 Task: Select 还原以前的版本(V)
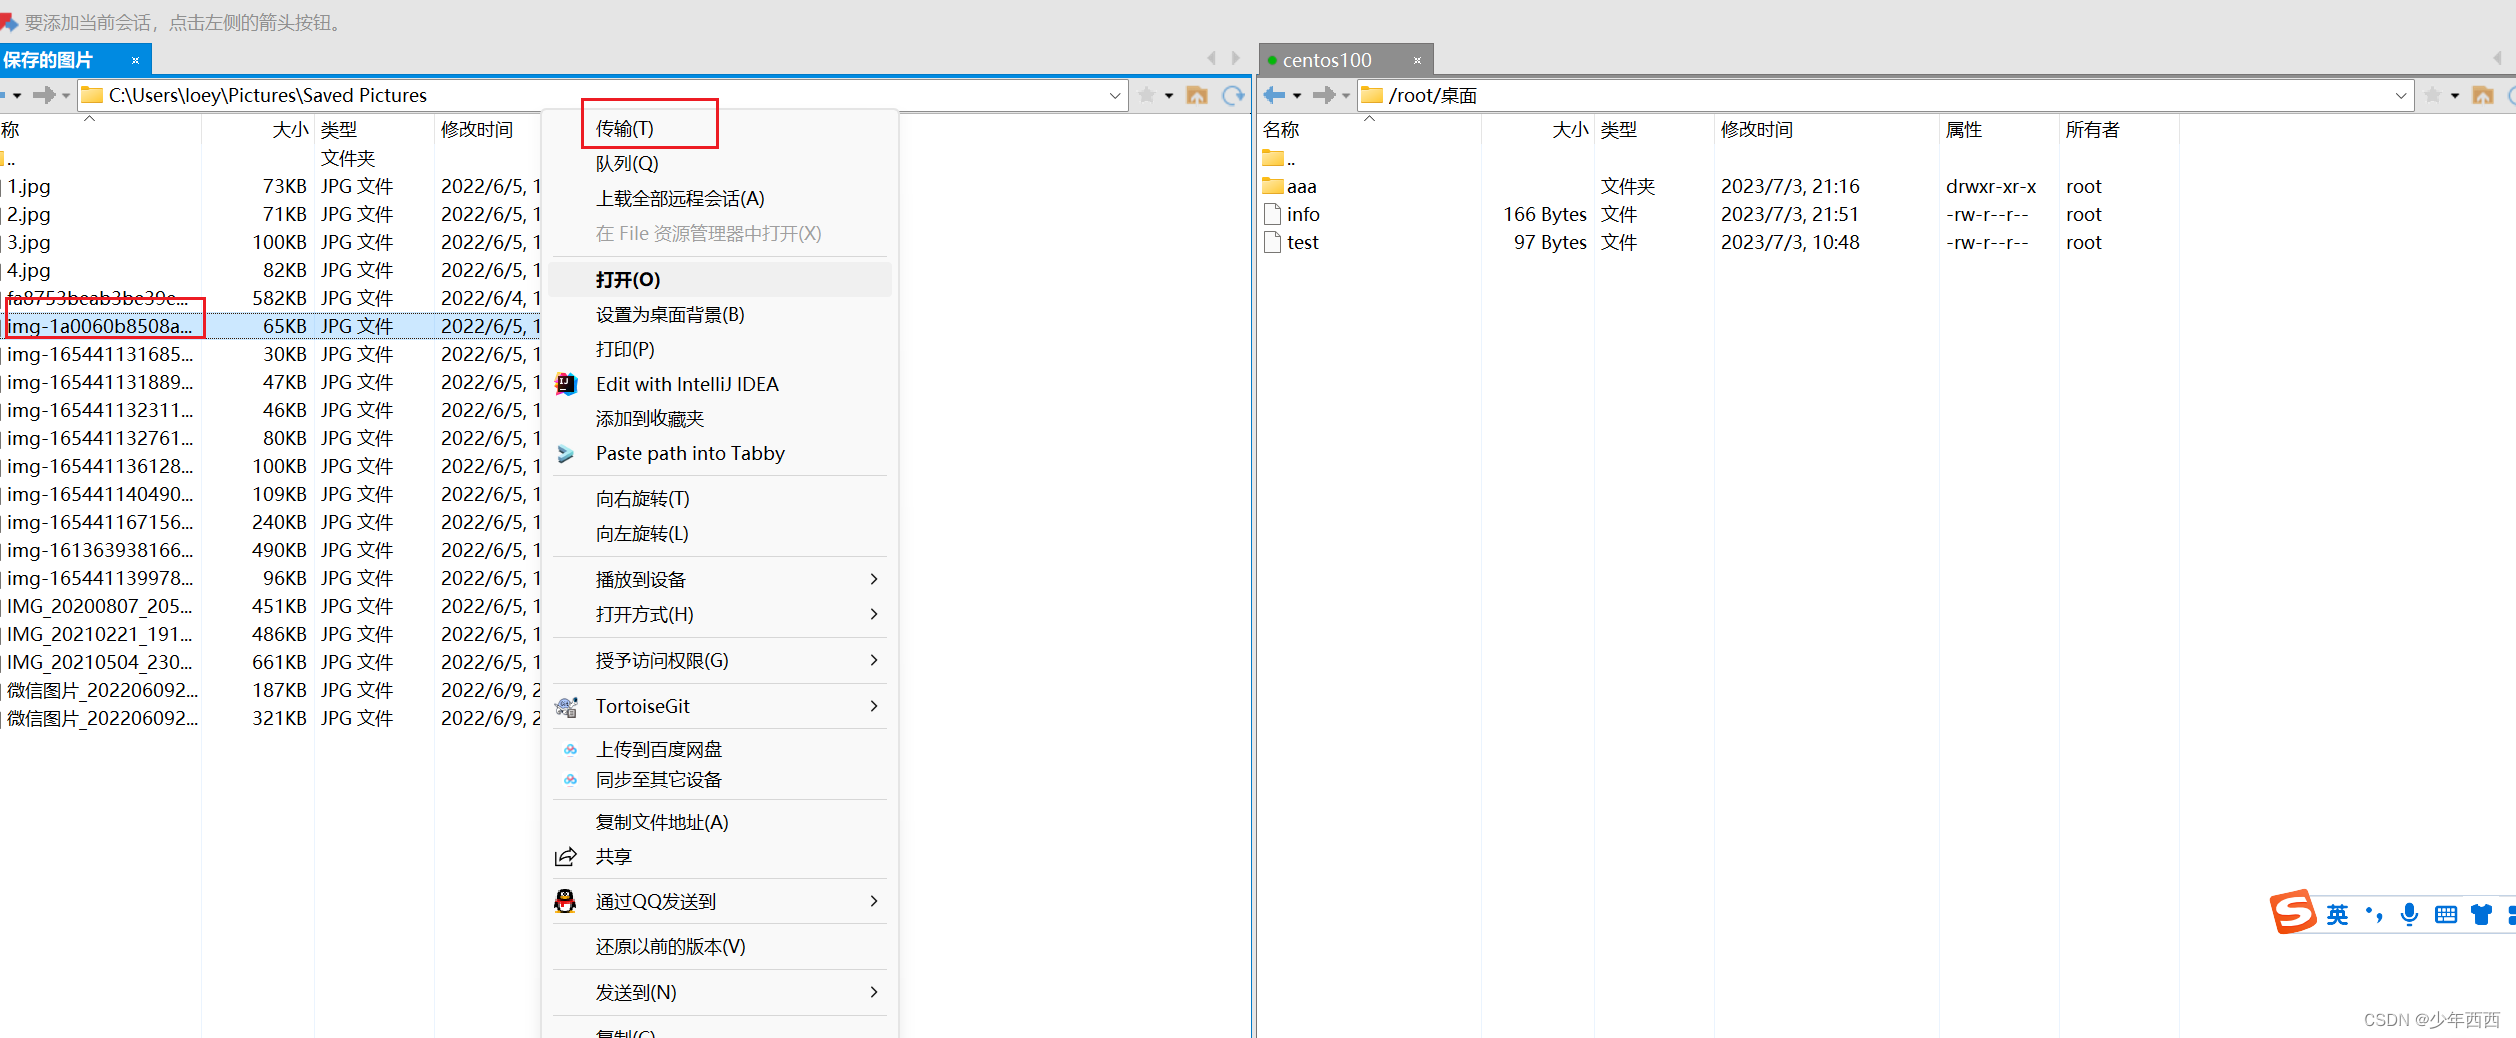720,947
